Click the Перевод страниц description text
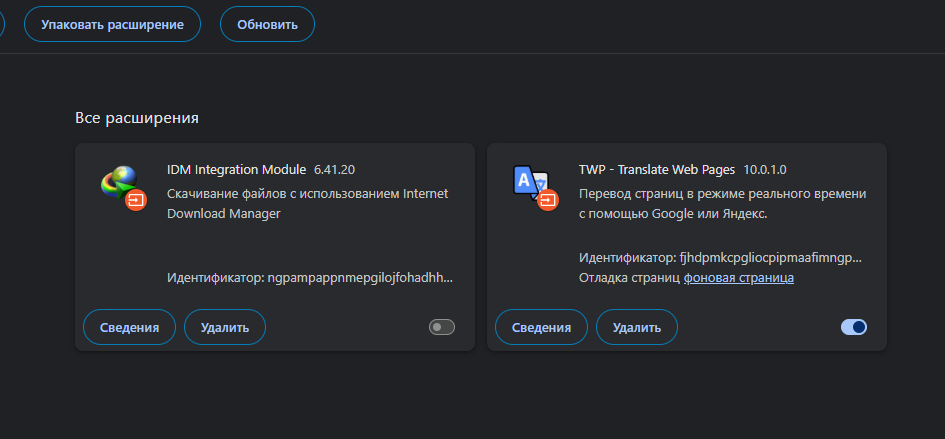The width and height of the screenshot is (945, 439). [723, 204]
